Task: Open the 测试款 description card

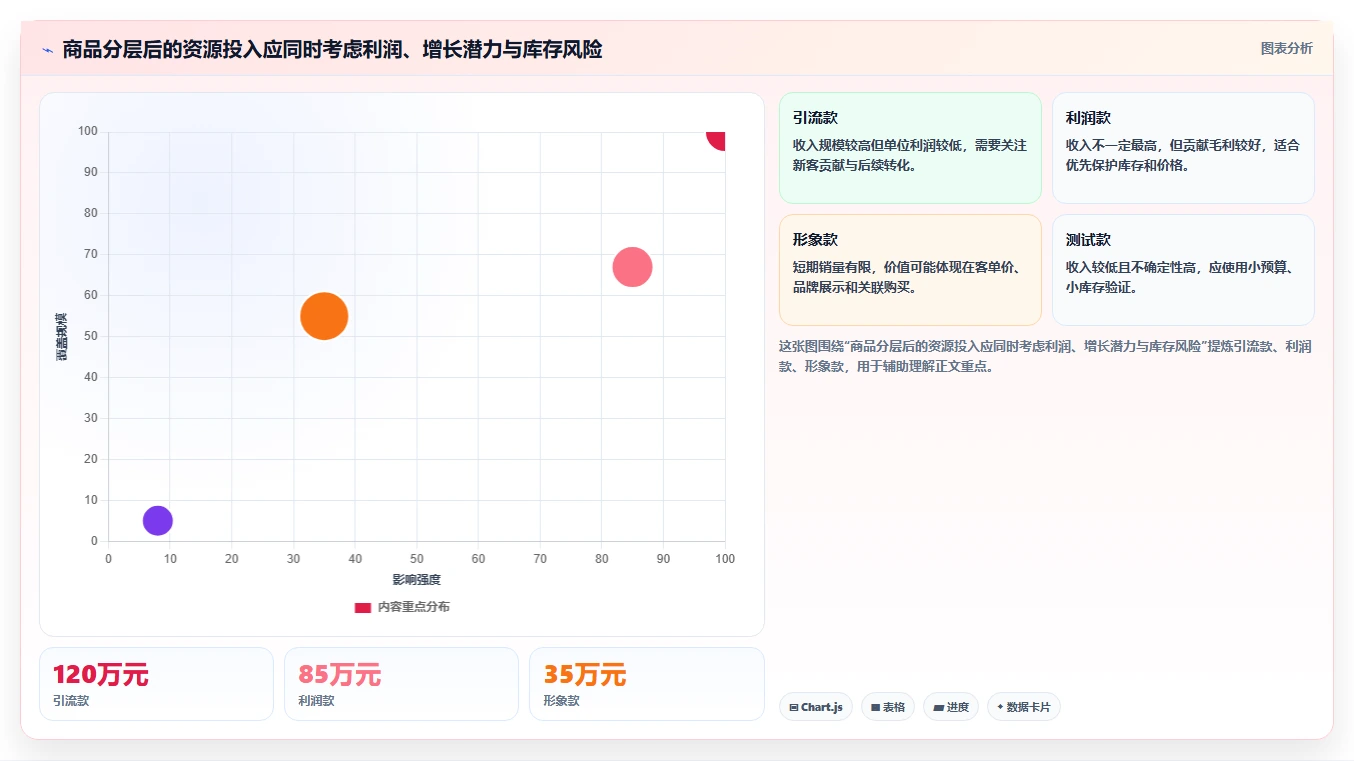Action: 1183,270
